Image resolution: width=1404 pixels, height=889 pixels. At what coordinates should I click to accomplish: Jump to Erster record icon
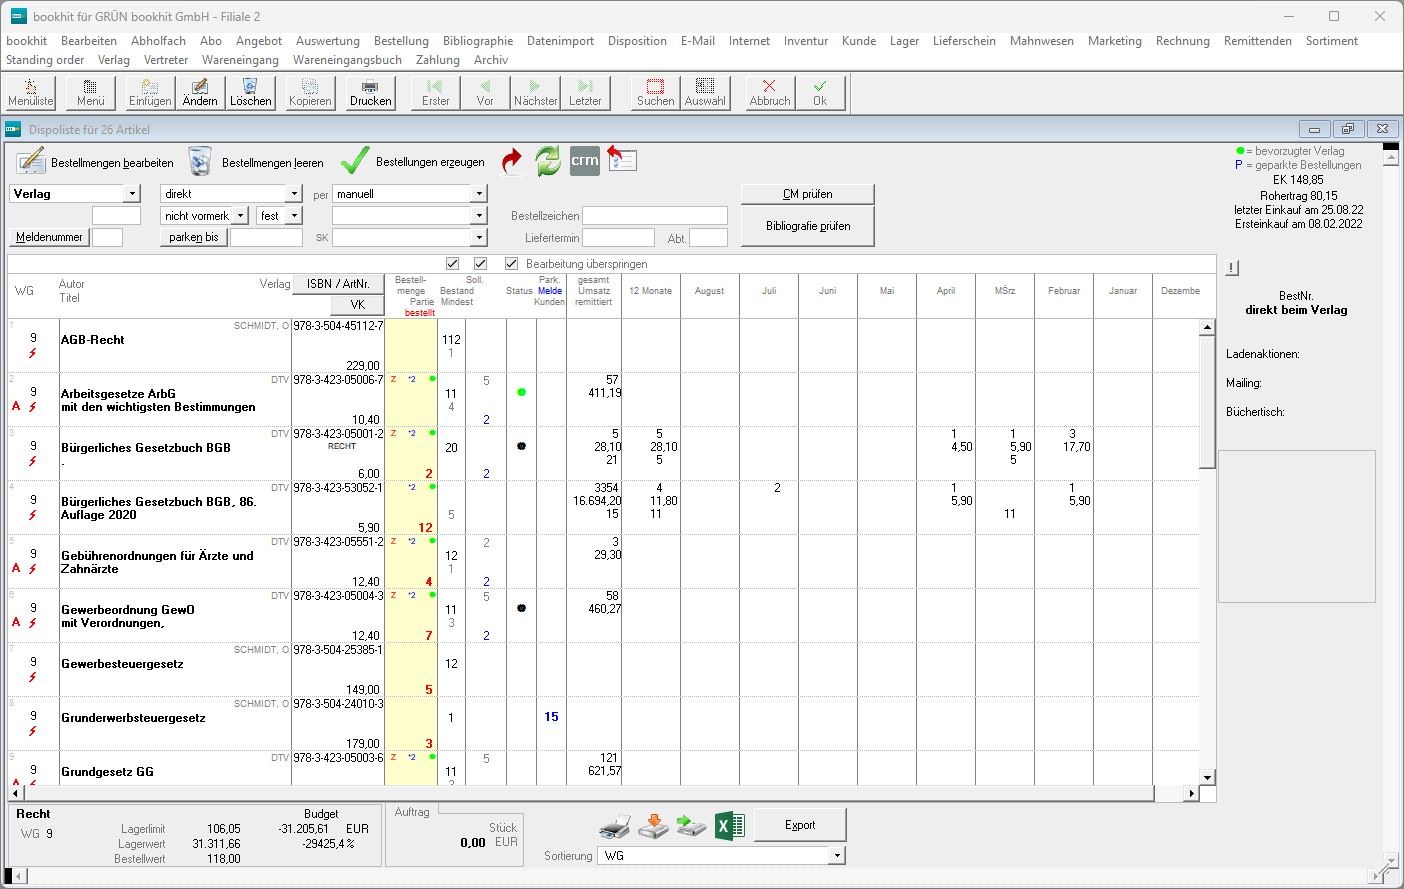coord(435,92)
